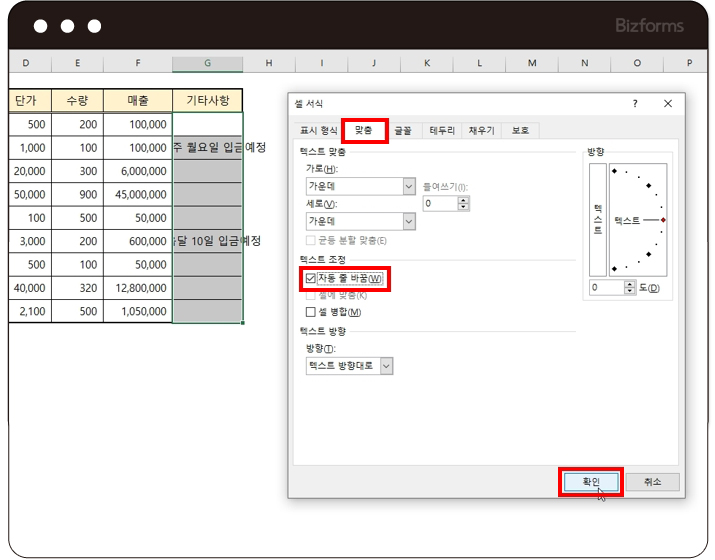The height and width of the screenshot is (560, 715).
Task: Click the degree value input field
Action: click(605, 287)
